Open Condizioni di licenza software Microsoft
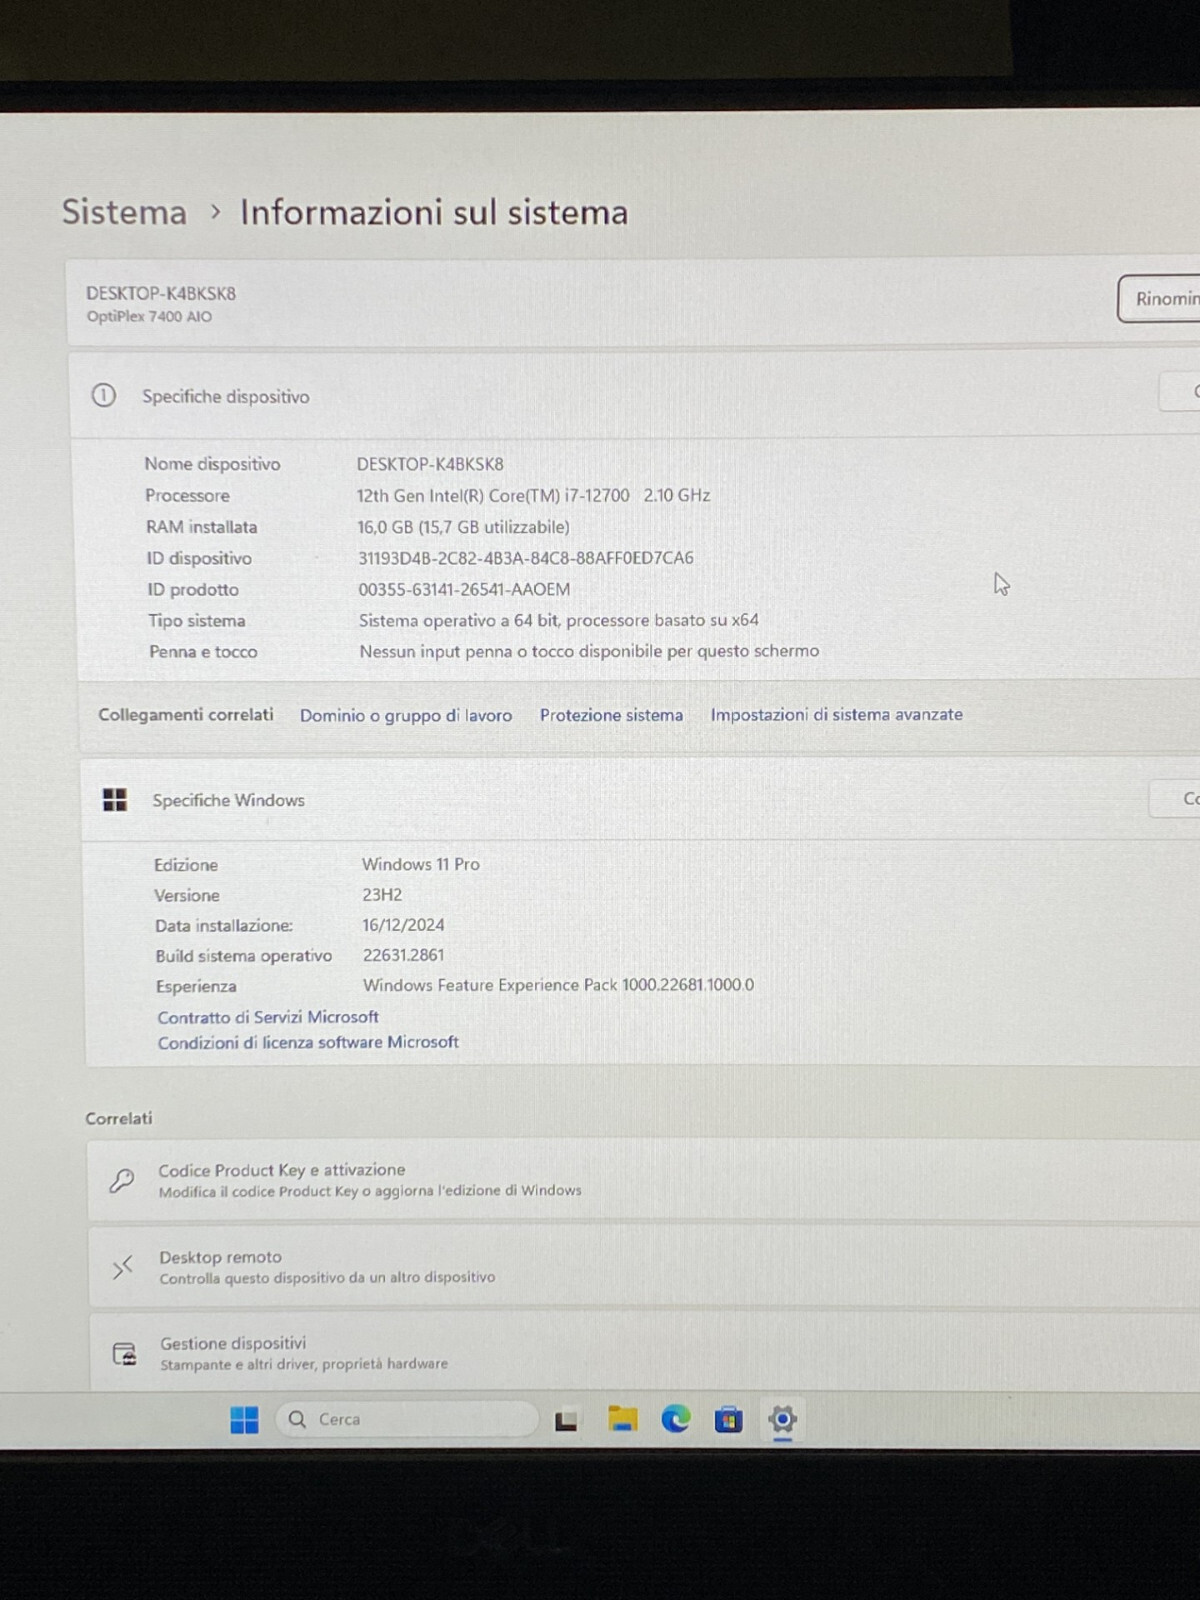 click(308, 1042)
